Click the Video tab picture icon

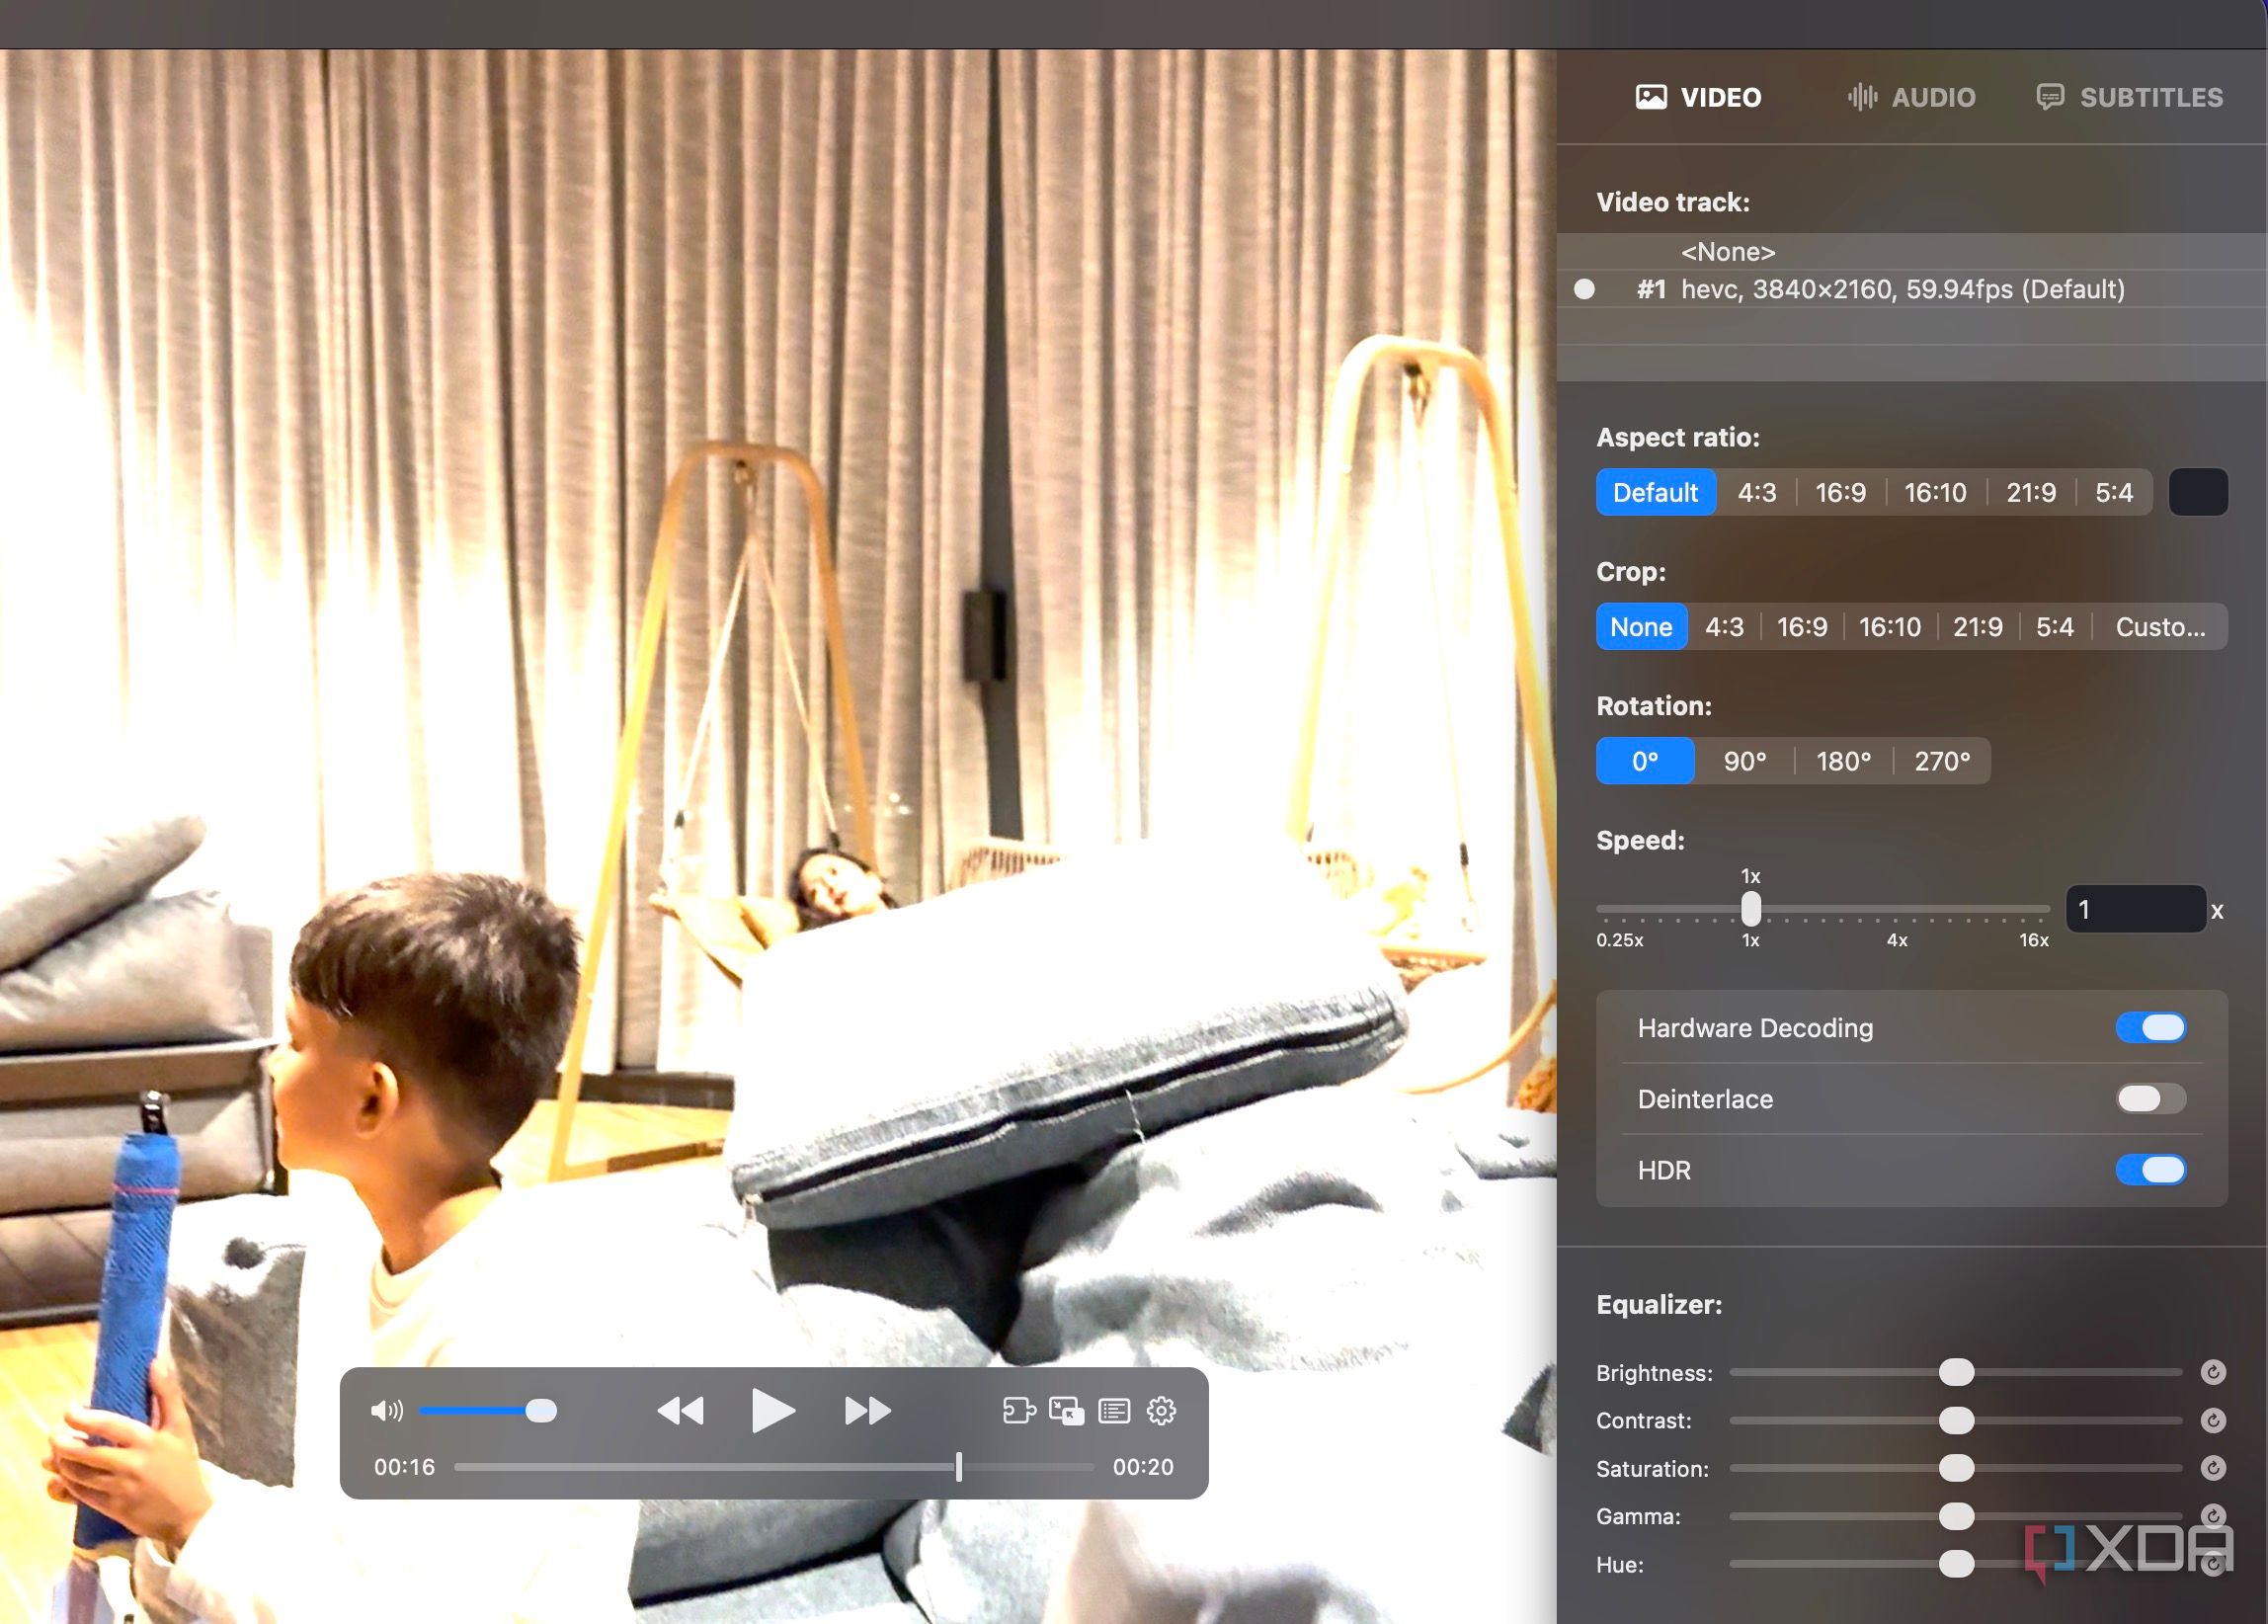tap(1651, 97)
